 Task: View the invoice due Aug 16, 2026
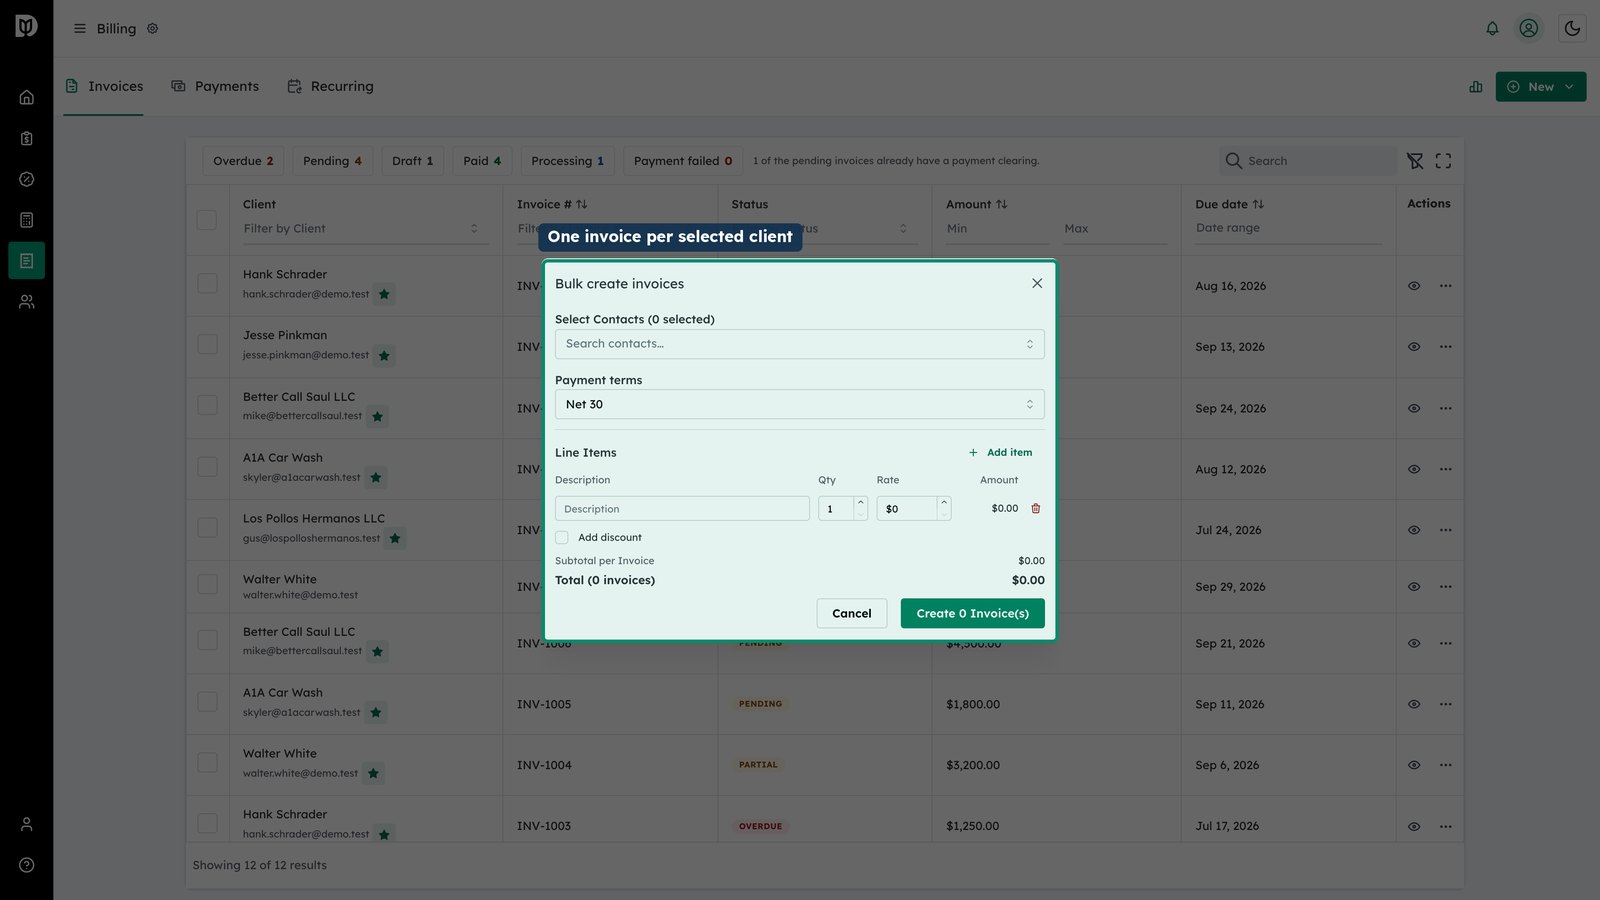[x=1414, y=286]
